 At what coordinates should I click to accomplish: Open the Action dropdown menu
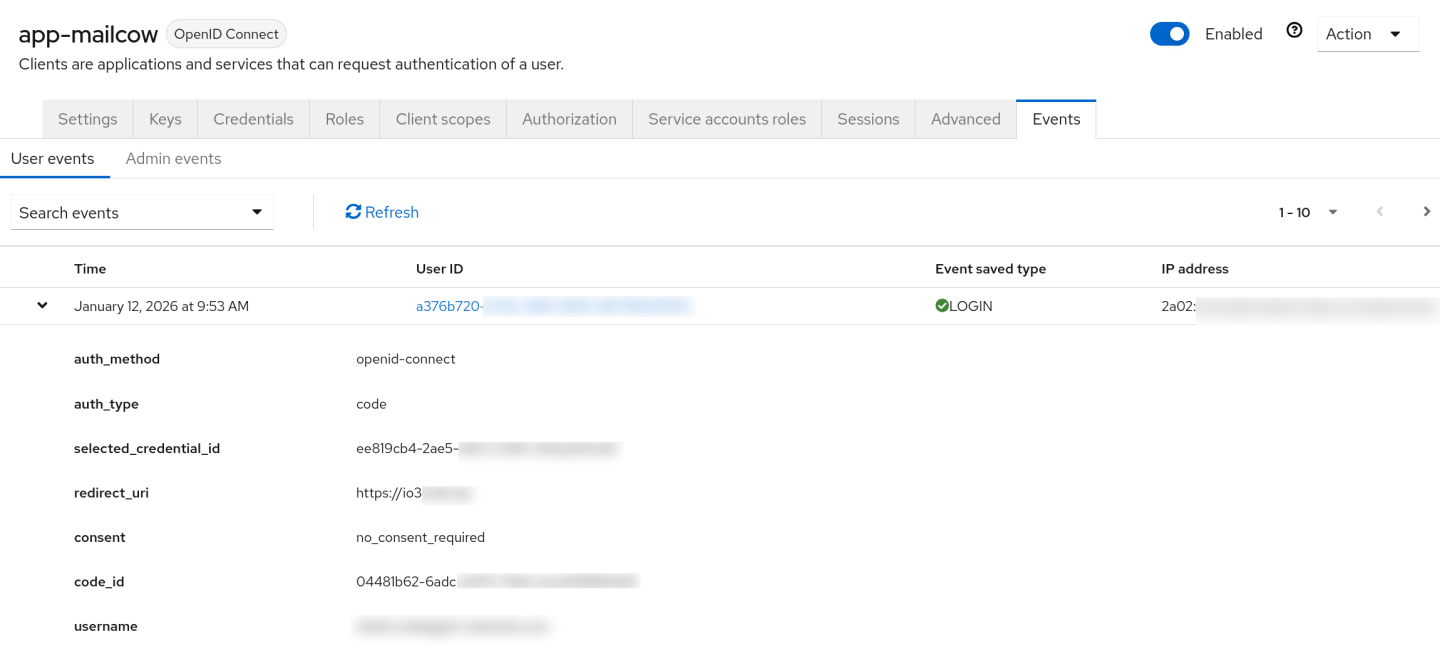tap(1368, 33)
